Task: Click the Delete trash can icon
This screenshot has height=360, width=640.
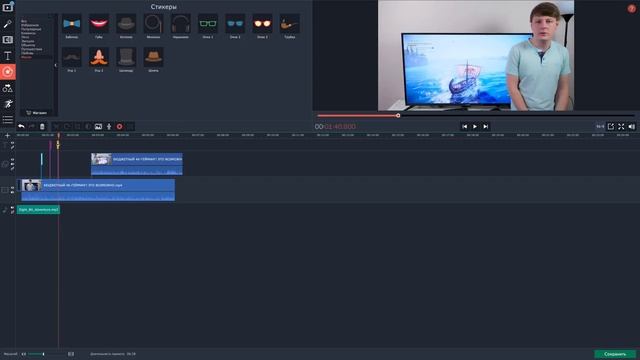Action: coord(42,127)
